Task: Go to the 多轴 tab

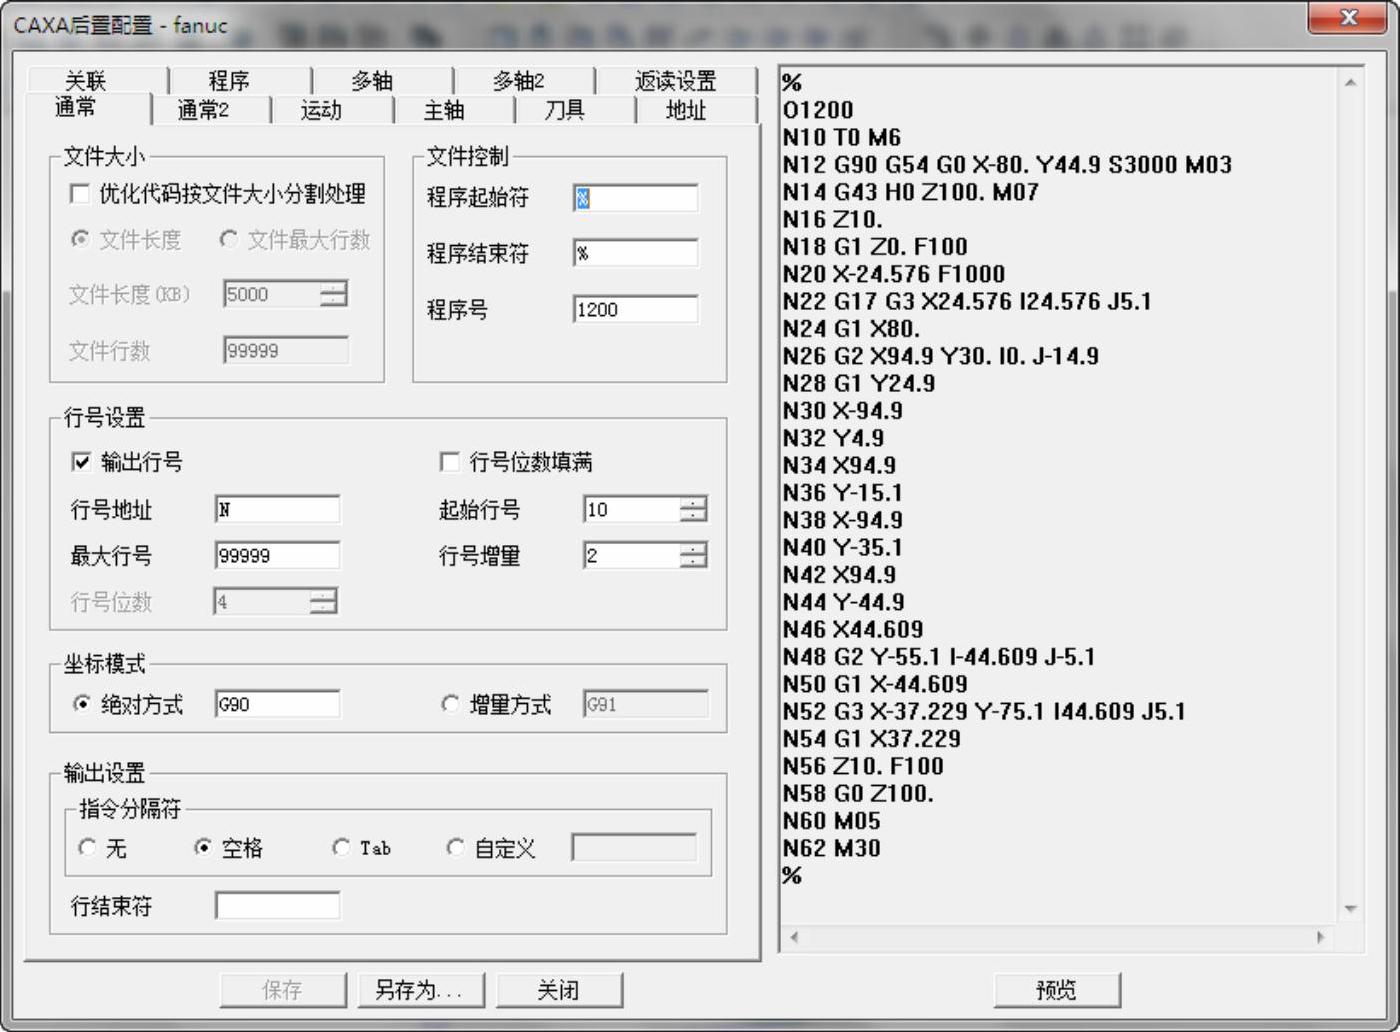Action: tap(371, 81)
